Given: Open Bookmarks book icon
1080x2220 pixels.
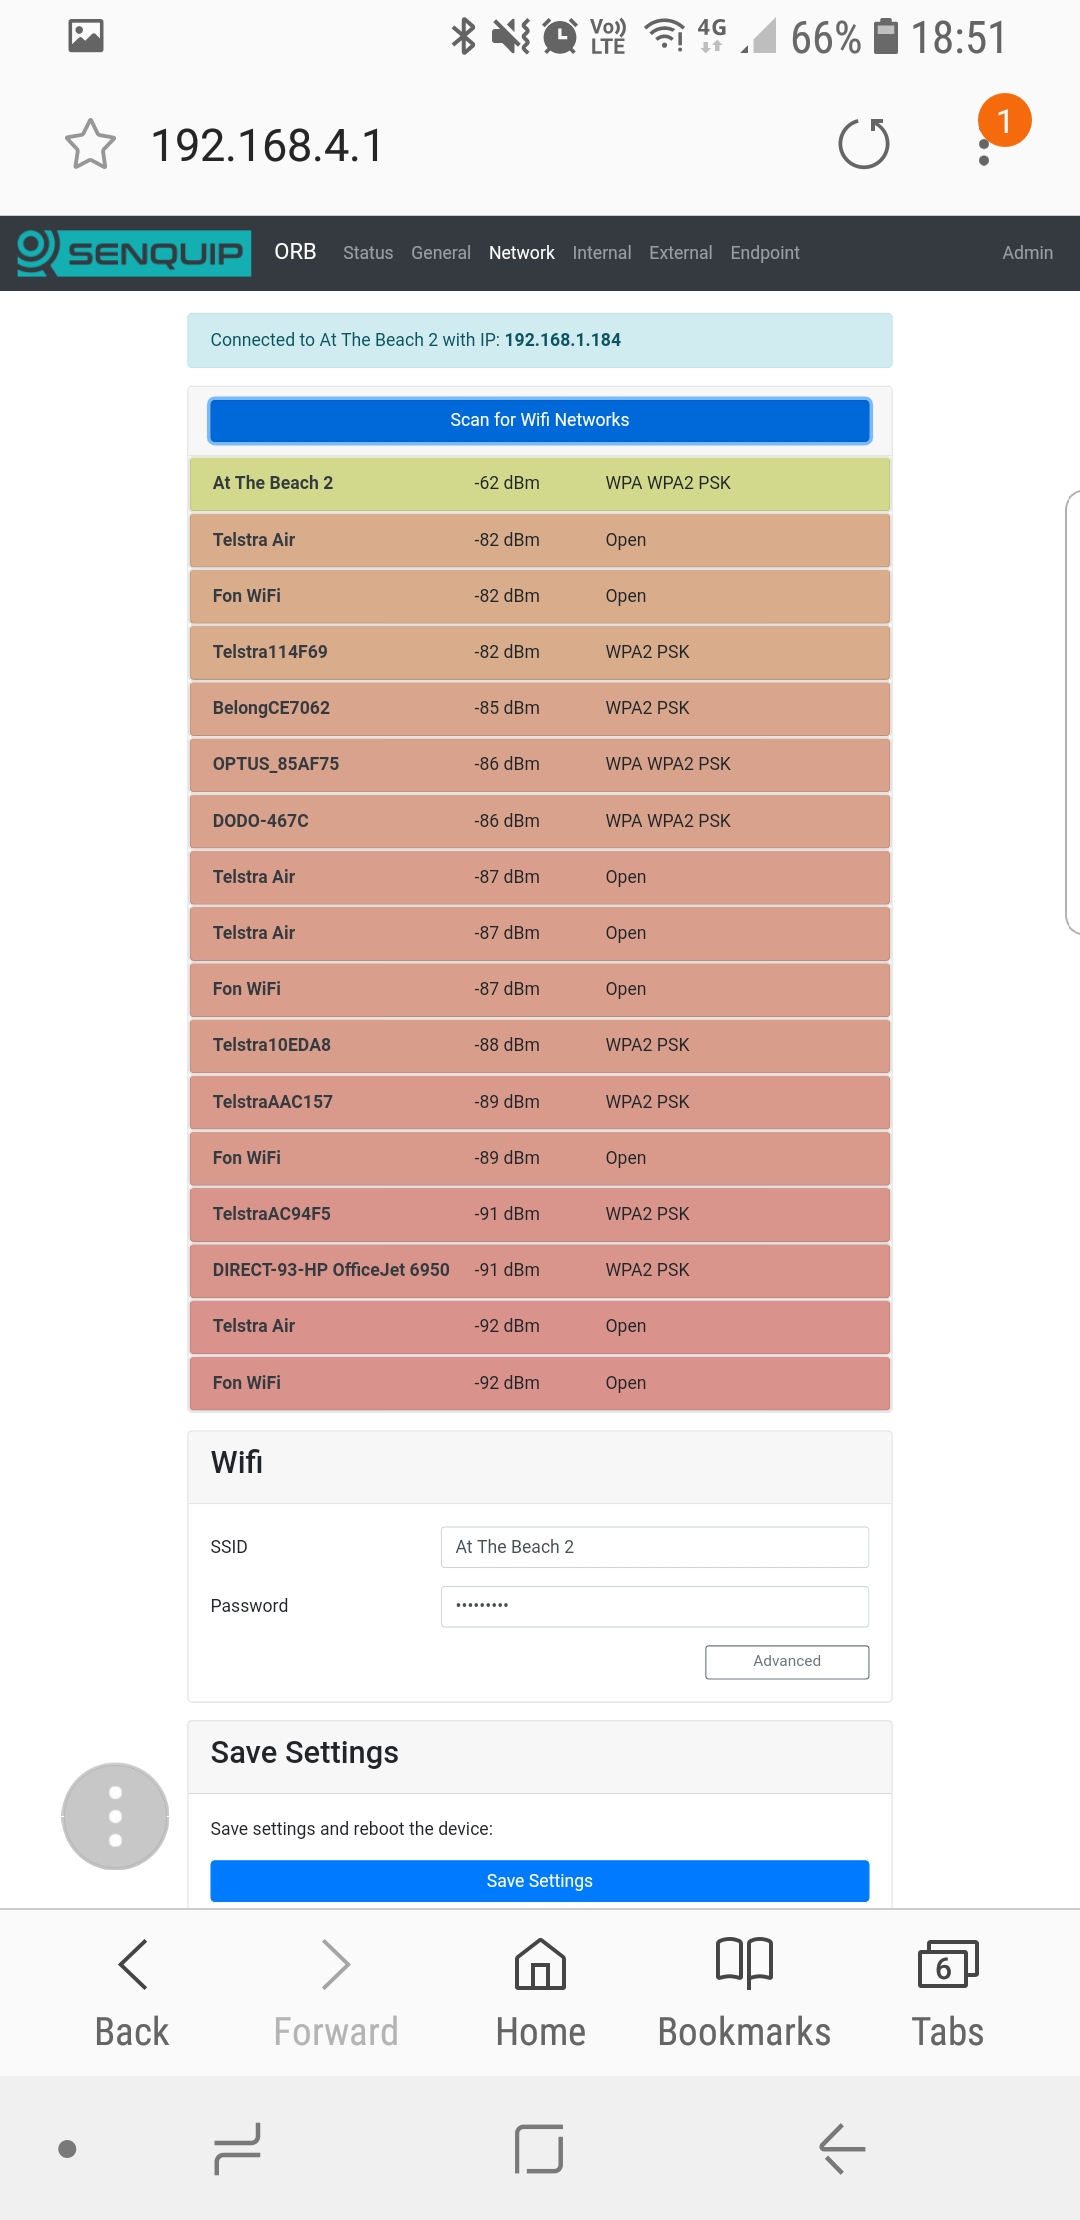Looking at the screenshot, I should coord(744,1989).
